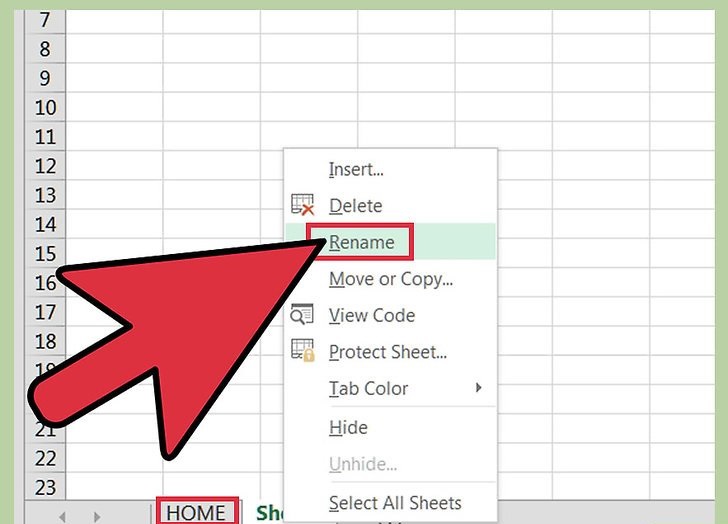This screenshot has width=728, height=524.
Task: Click Select All Sheets option
Action: (395, 503)
